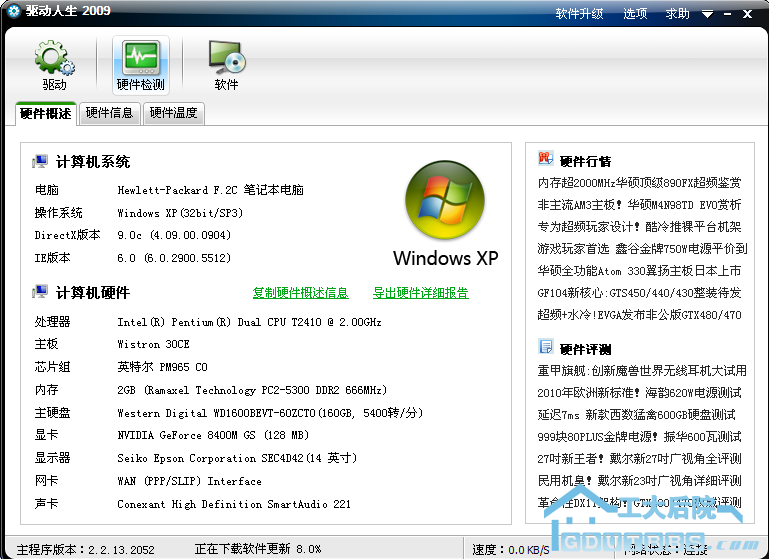Open the 驱动 (Drivers) gear icon section
The height and width of the screenshot is (559, 769).
(54, 60)
